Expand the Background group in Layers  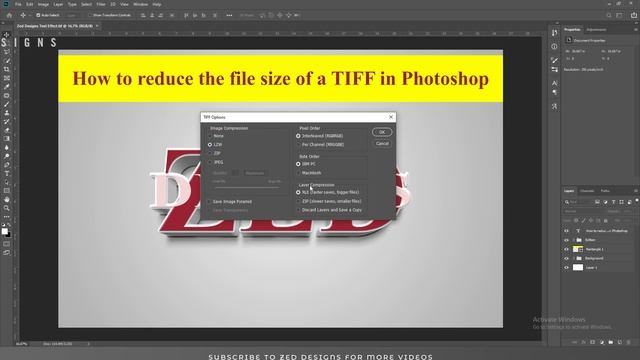pos(573,258)
